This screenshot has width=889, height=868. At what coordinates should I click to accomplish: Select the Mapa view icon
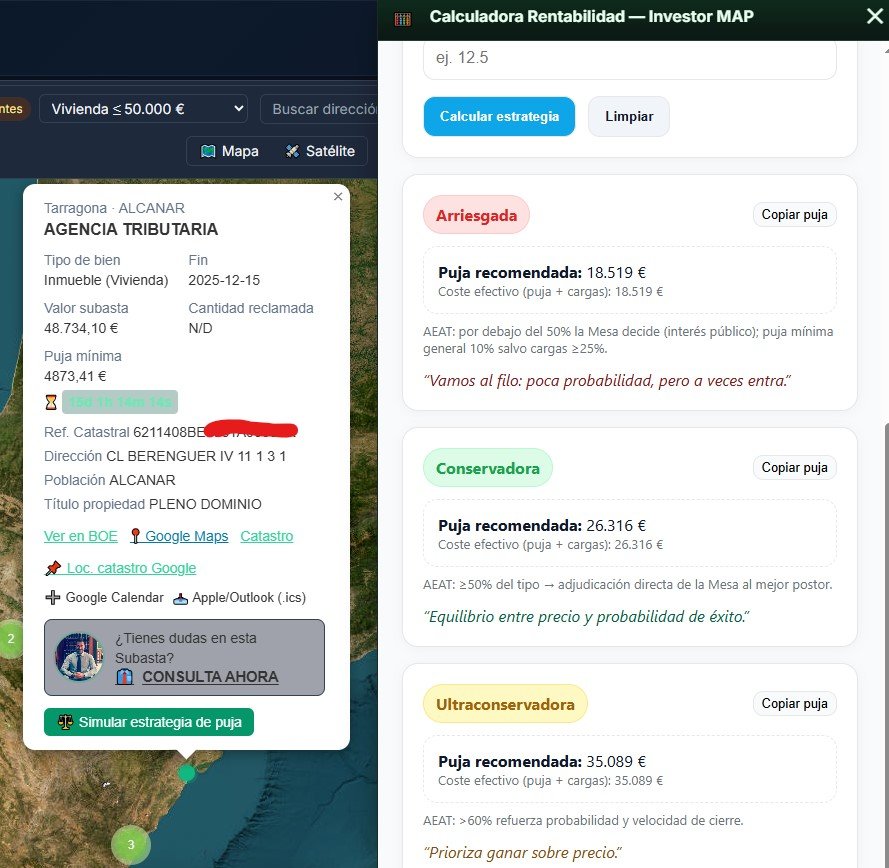pos(210,151)
